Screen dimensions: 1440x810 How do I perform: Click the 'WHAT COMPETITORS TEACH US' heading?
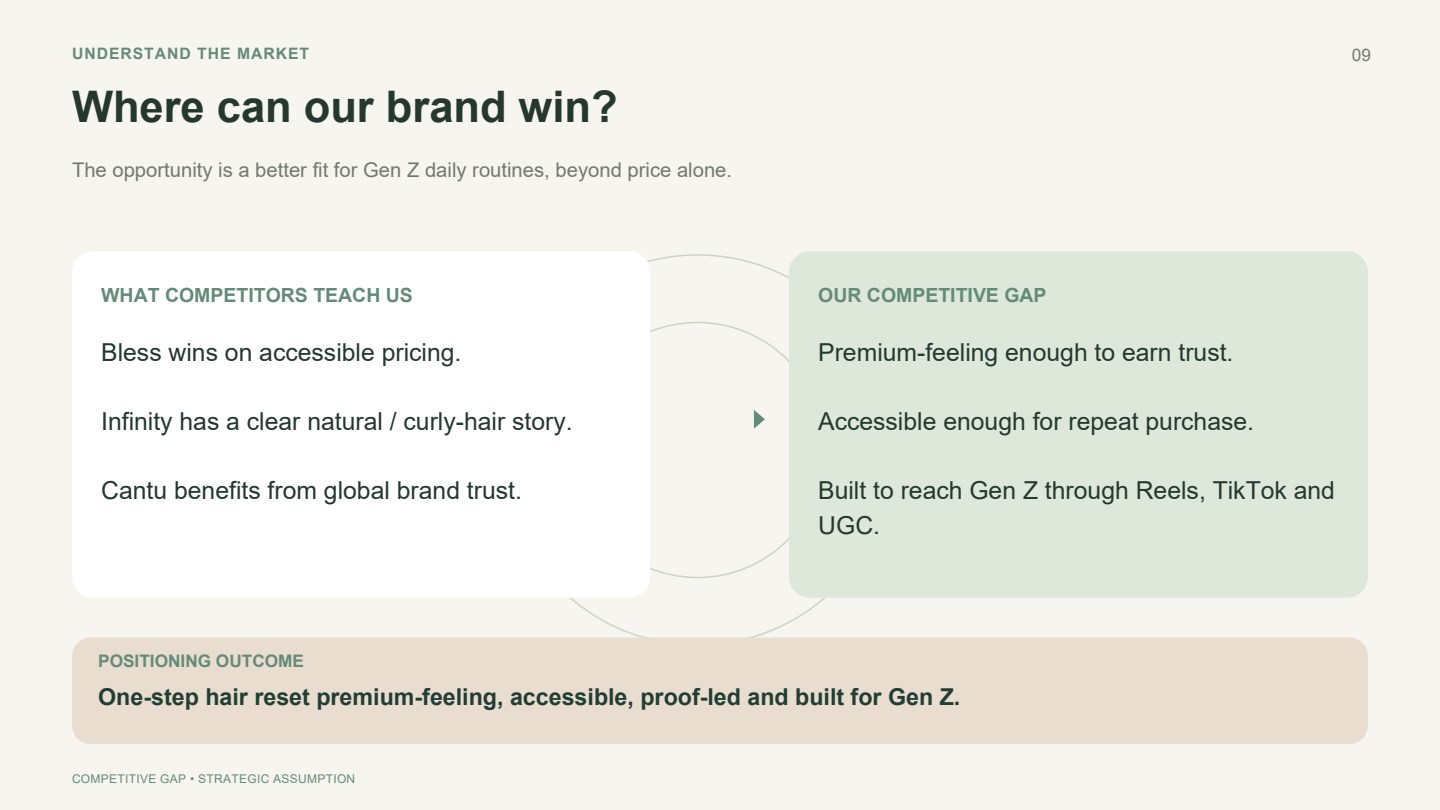pos(257,295)
